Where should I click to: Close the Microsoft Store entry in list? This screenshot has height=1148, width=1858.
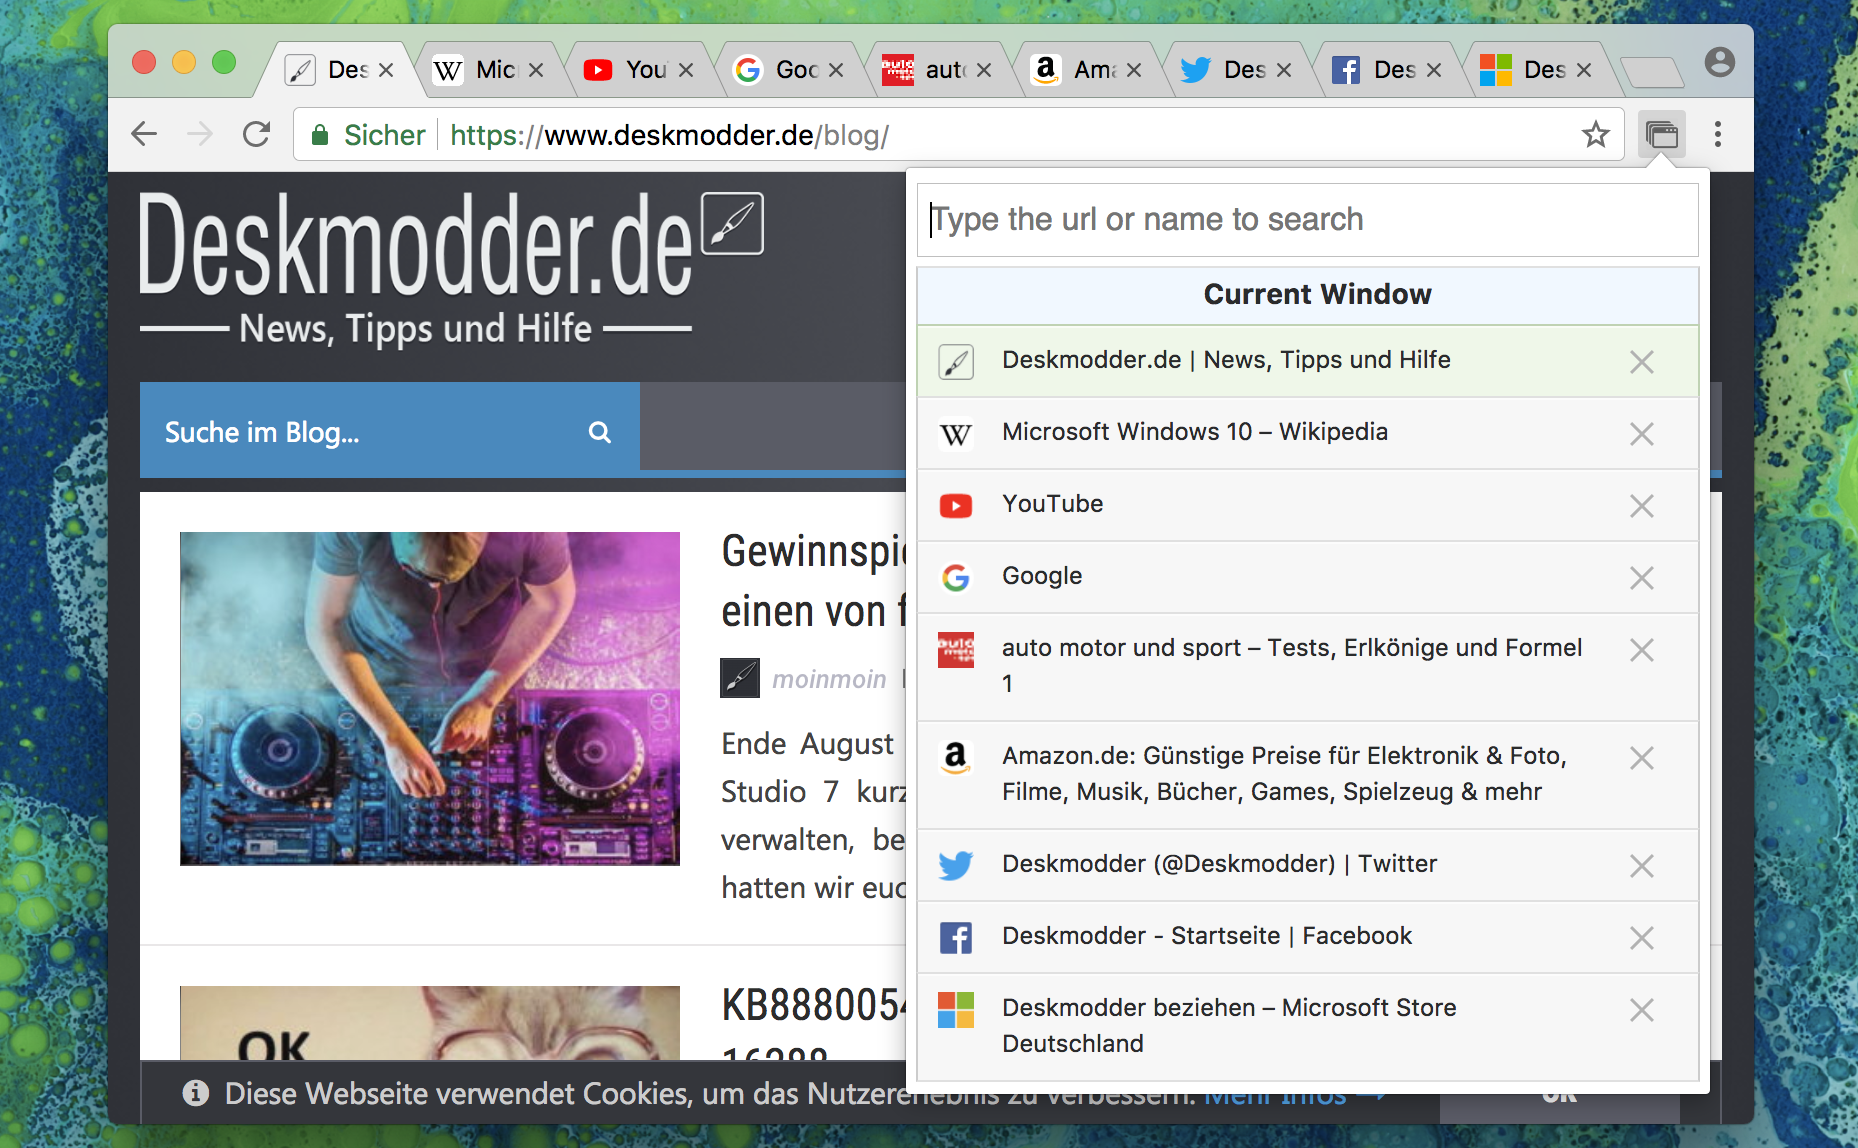pos(1641,1010)
